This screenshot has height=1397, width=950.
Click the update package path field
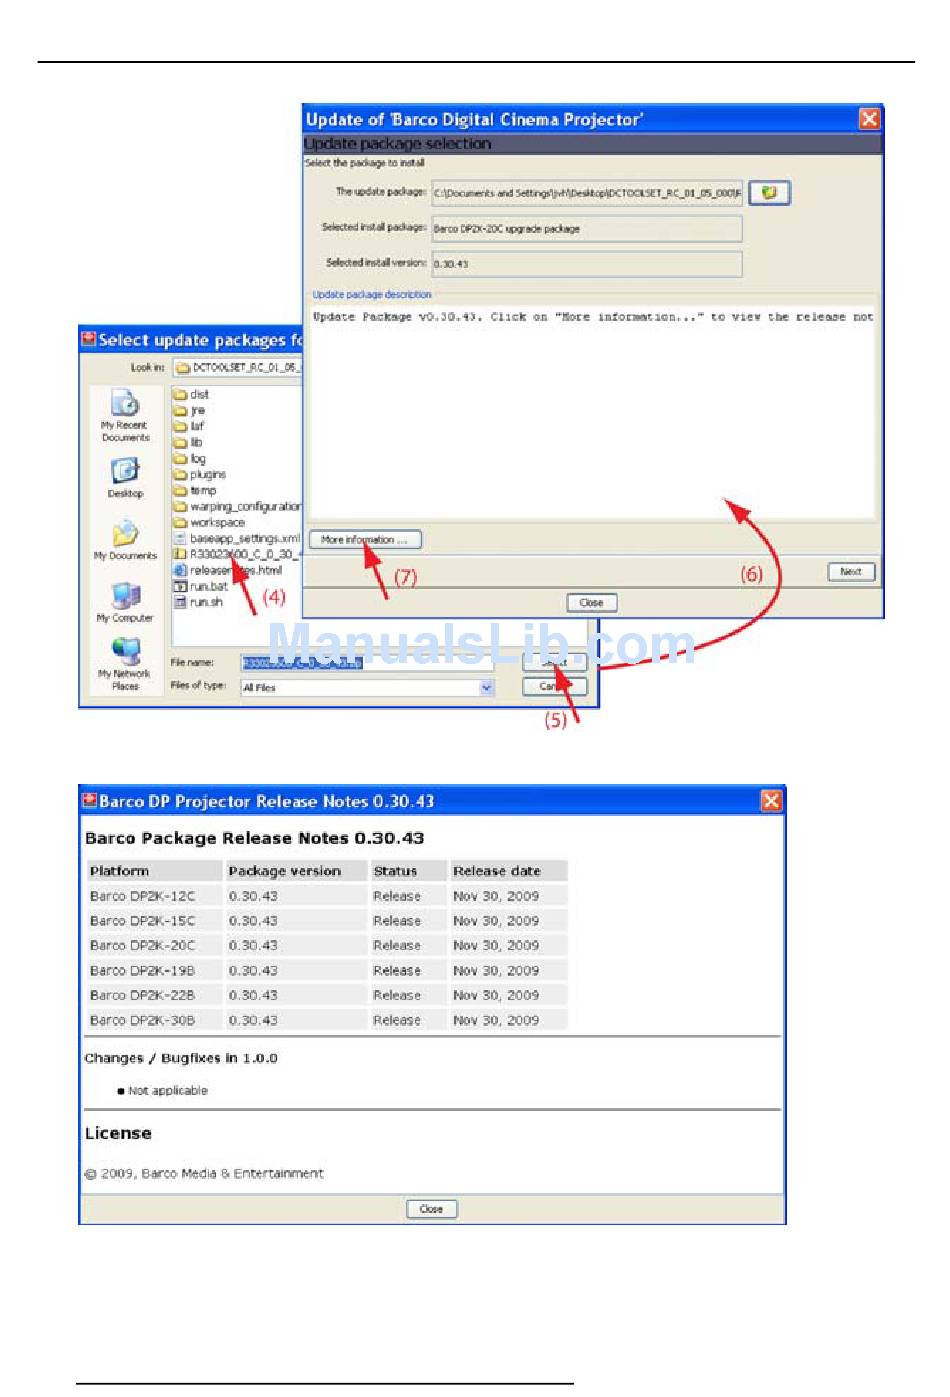pos(587,193)
